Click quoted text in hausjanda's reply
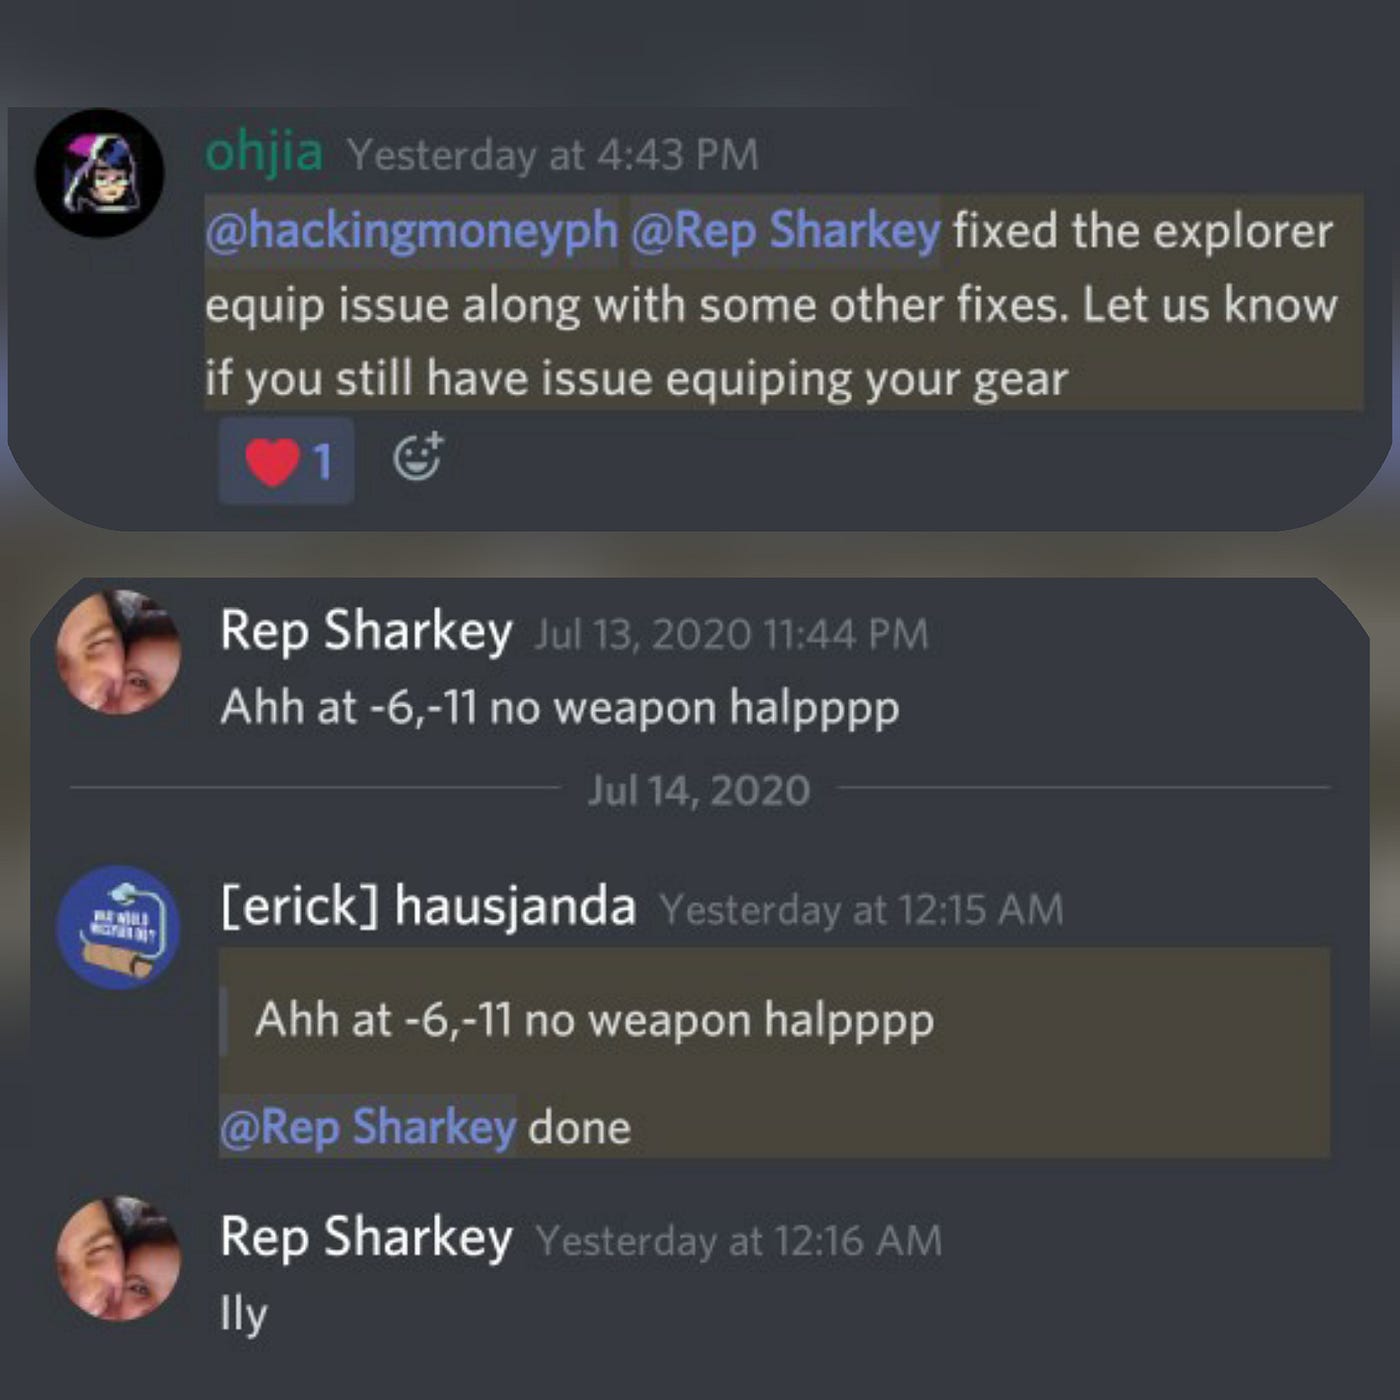The image size is (1400, 1400). click(x=595, y=1020)
